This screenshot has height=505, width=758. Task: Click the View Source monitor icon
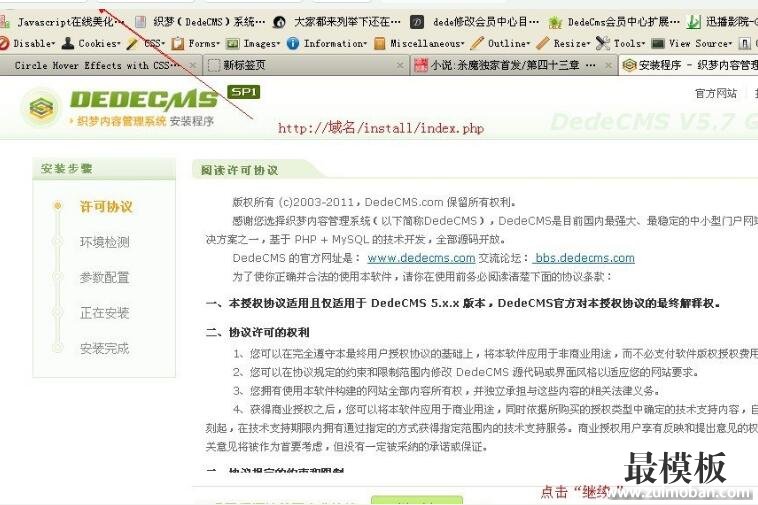pos(658,43)
